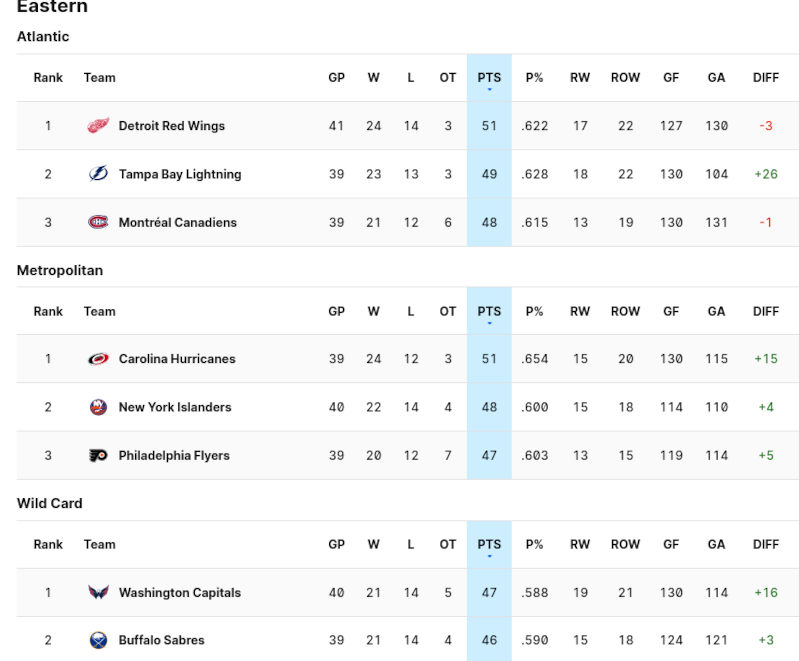Sort Atlantic table by PTS column
Screen dimensions: 799x661
[489, 78]
